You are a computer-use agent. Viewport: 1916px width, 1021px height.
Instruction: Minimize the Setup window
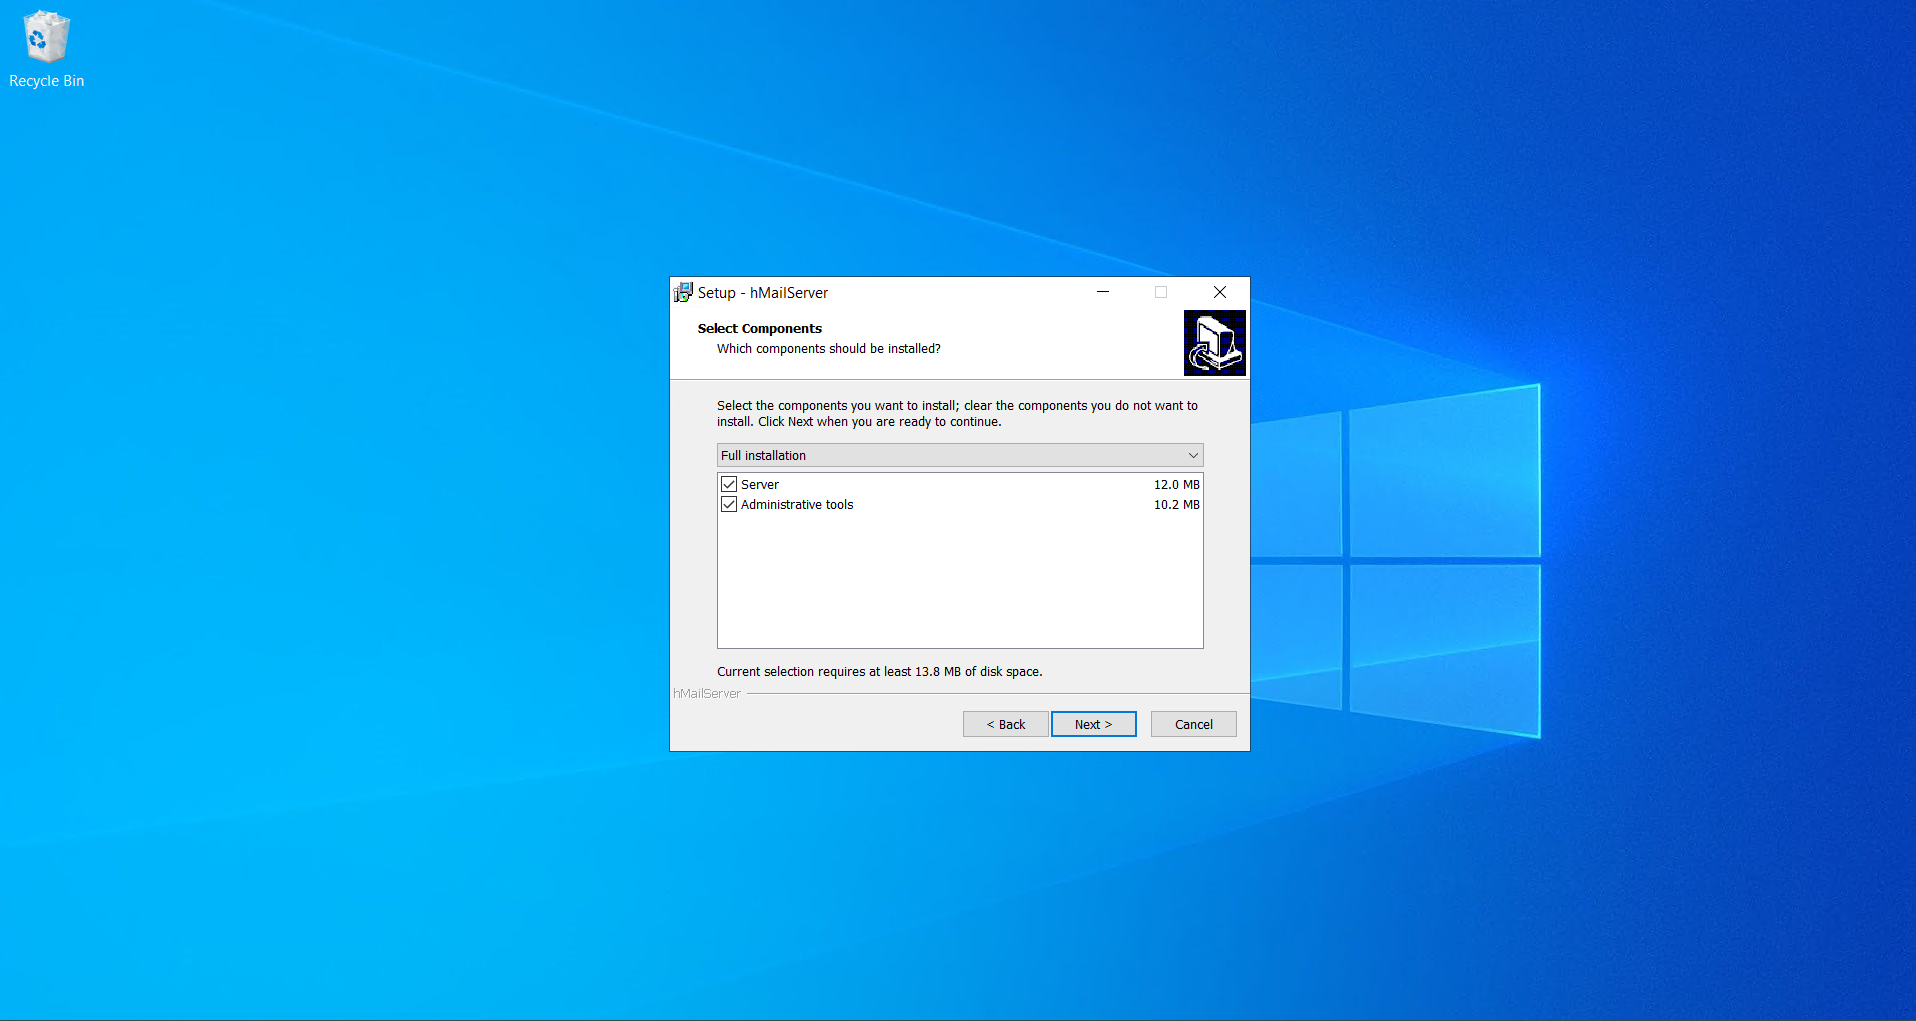(1103, 292)
